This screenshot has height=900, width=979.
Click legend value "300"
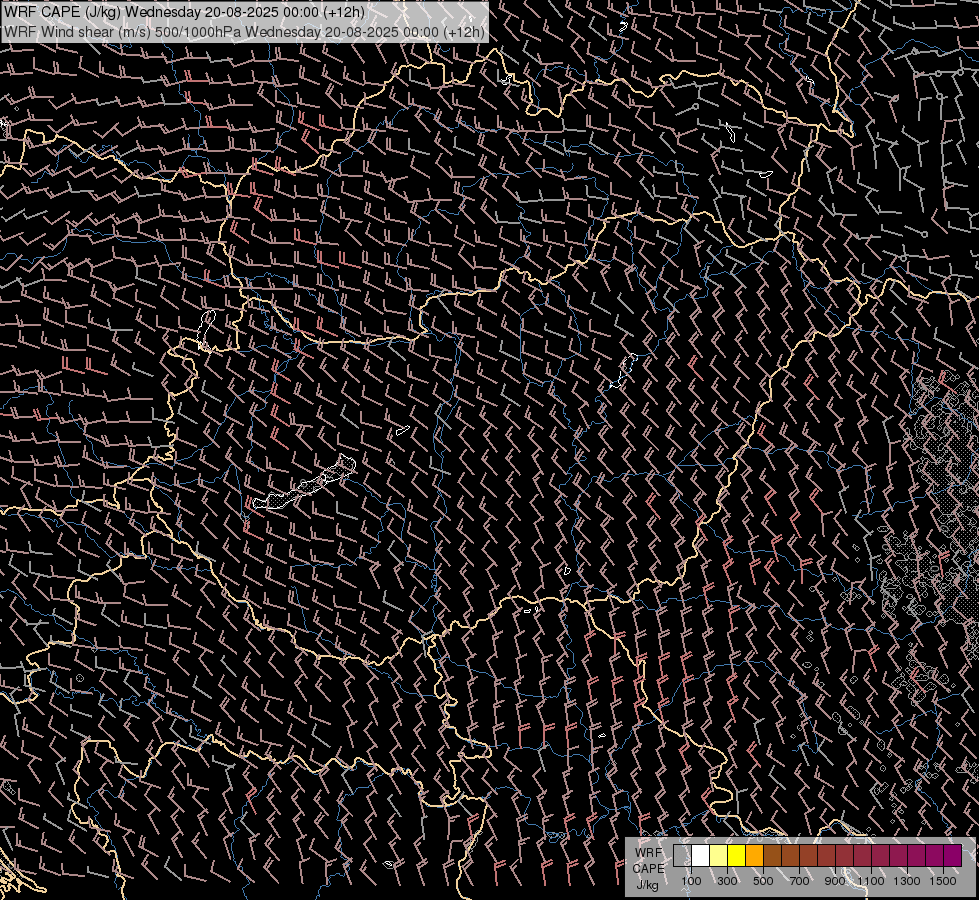pos(727,881)
